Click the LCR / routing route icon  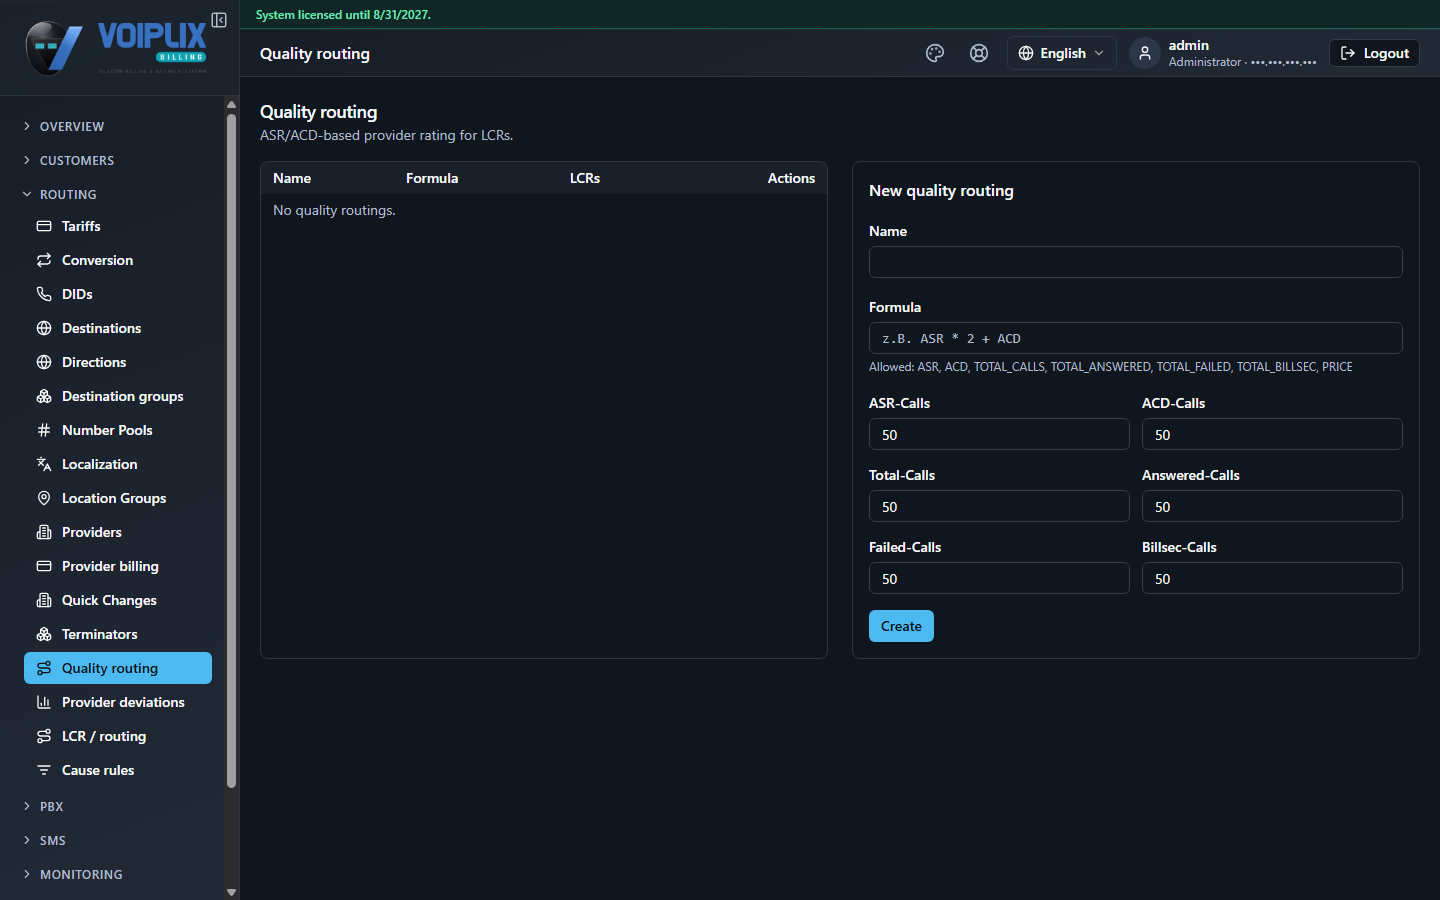[44, 736]
